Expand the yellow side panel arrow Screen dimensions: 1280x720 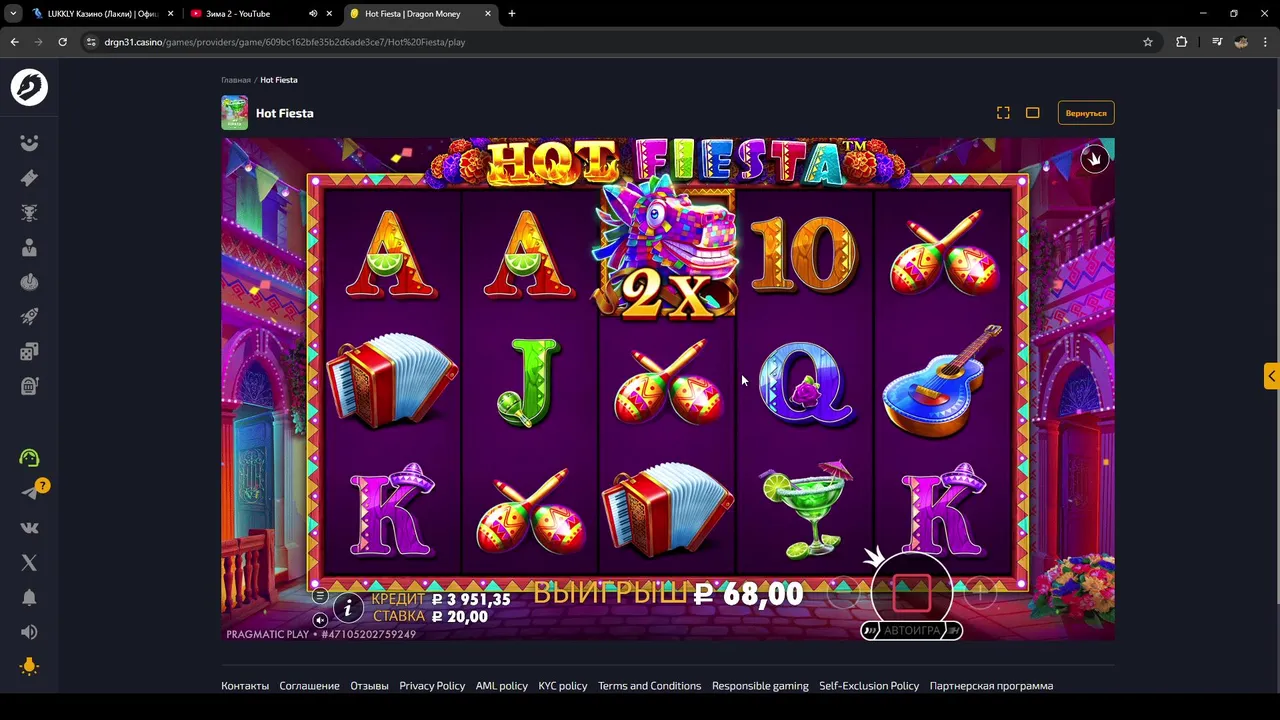[1271, 376]
